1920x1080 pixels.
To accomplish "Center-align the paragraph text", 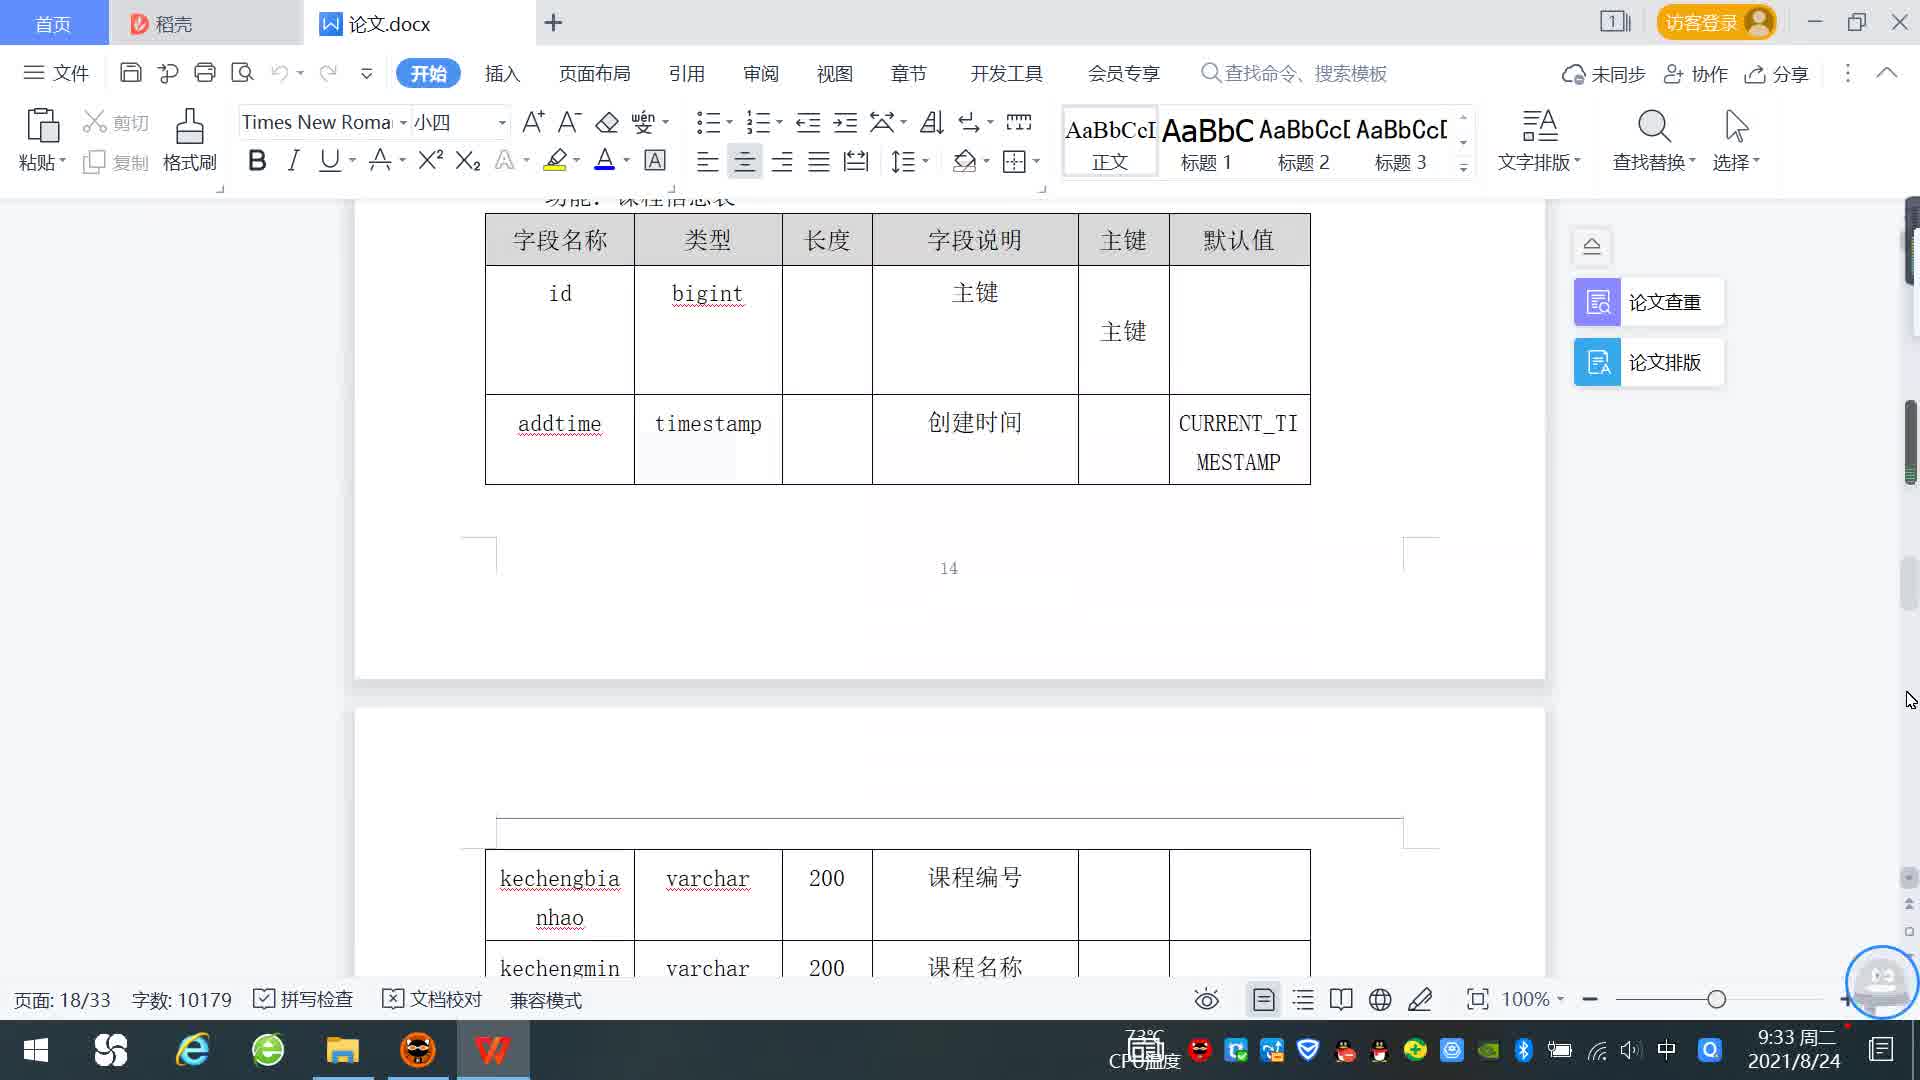I will point(744,162).
